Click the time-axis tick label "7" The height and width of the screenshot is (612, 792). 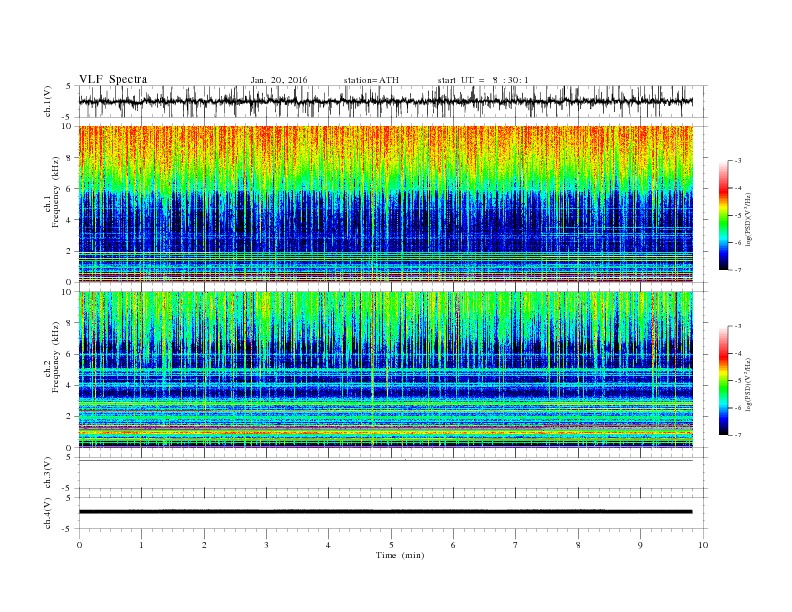point(516,545)
